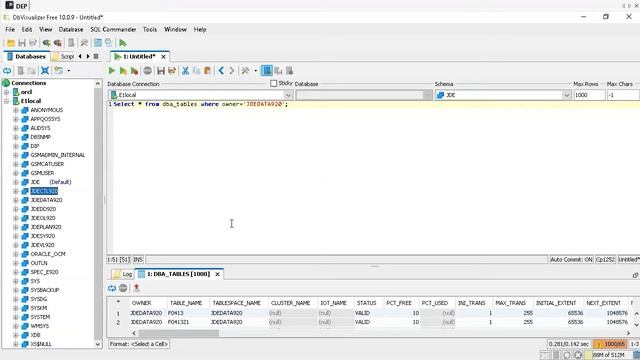Click the list icon next to Scripts tab arrows

pyautogui.click(x=96, y=56)
